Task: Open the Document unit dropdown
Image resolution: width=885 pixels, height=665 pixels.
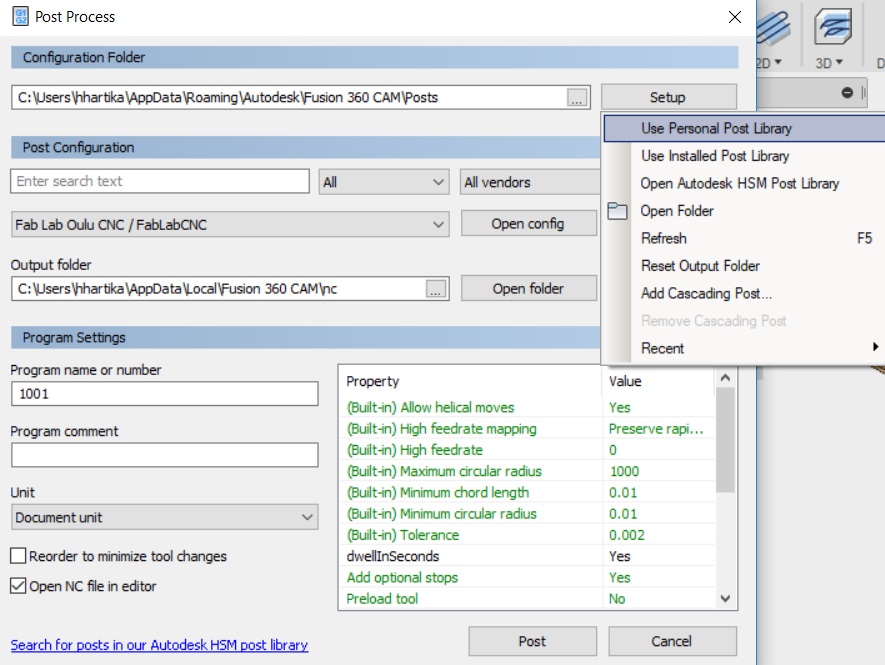Action: coord(164,517)
